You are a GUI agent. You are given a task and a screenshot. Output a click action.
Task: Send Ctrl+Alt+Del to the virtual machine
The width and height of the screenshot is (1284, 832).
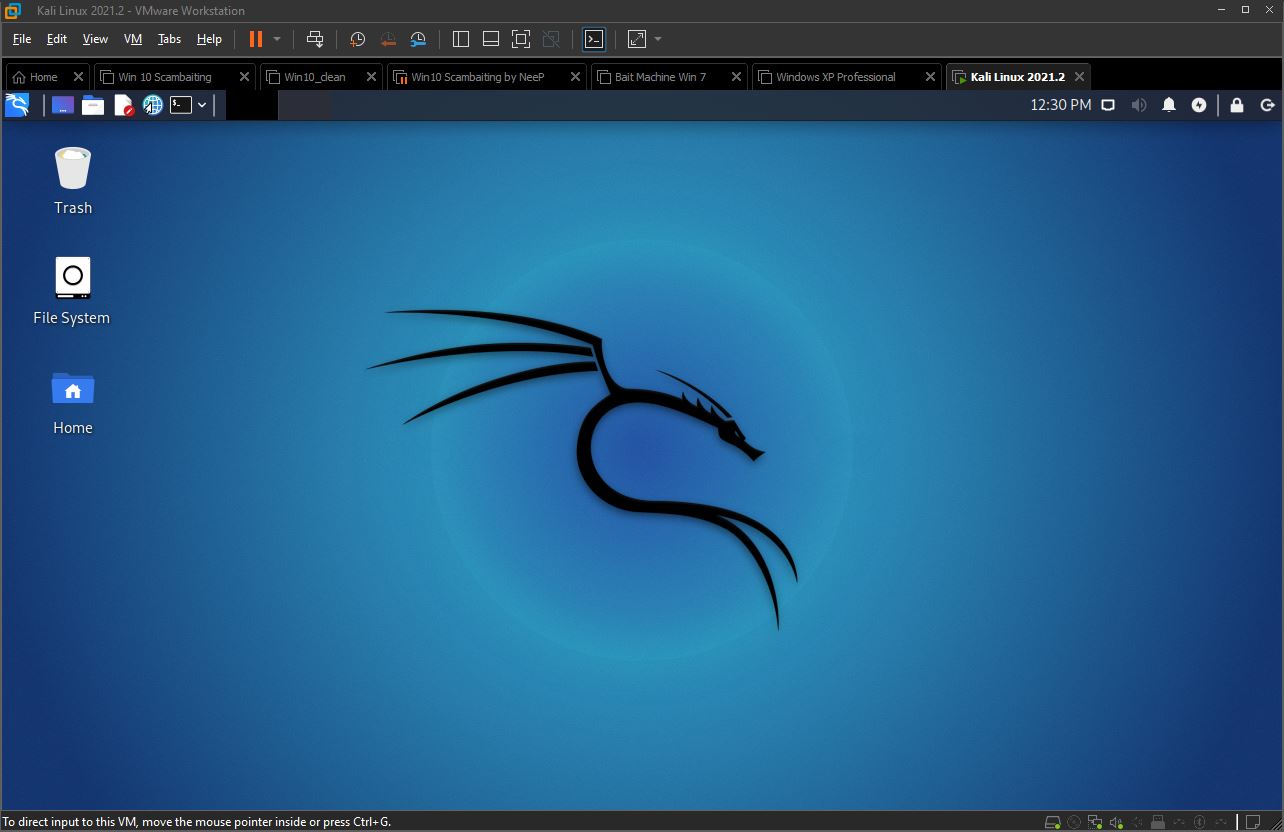click(x=315, y=39)
